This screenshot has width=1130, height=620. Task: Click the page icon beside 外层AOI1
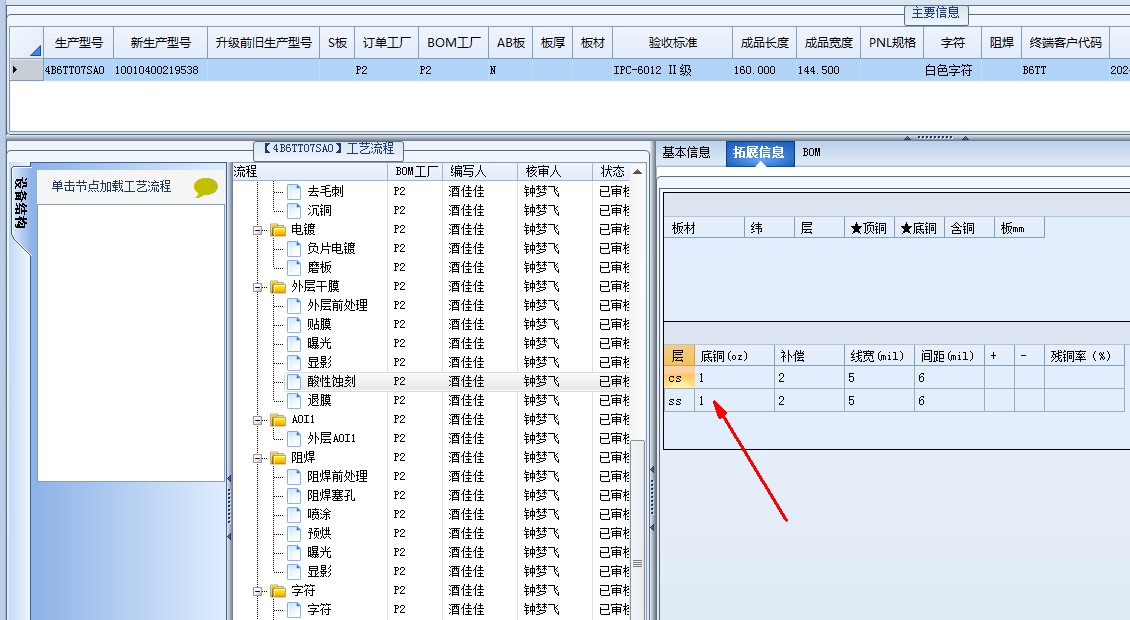[x=294, y=438]
